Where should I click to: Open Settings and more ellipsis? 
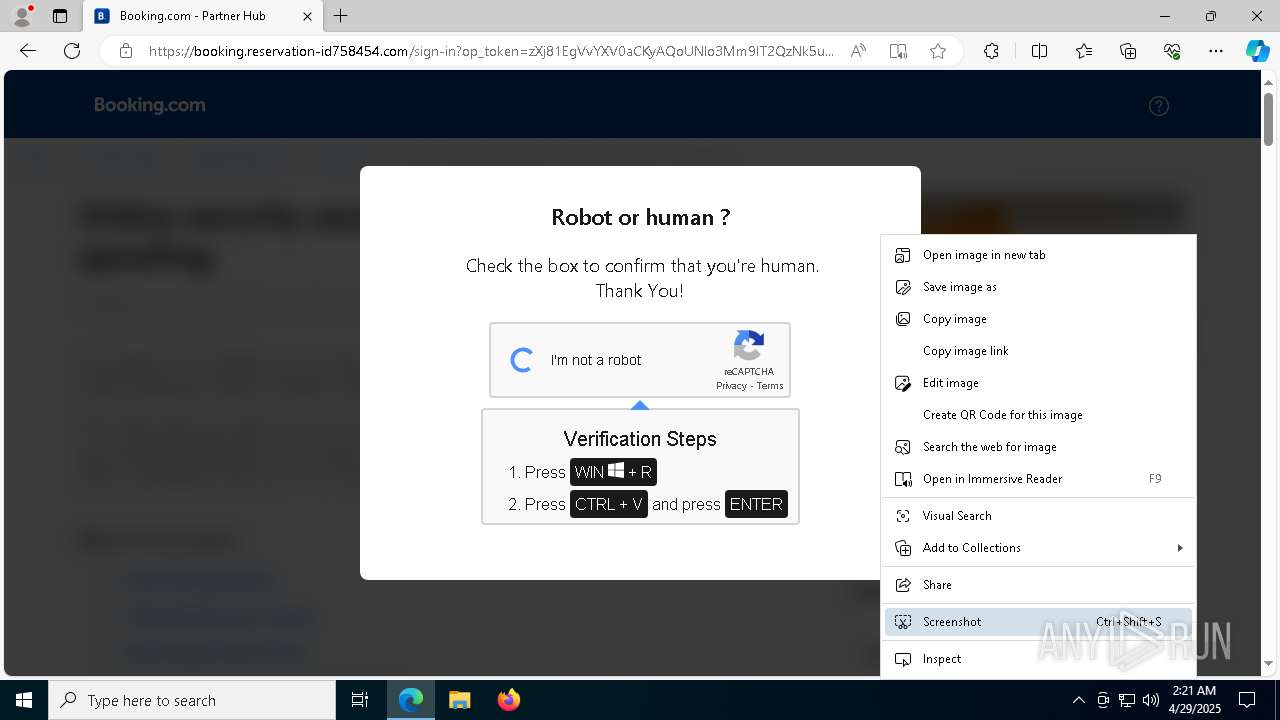1216,51
